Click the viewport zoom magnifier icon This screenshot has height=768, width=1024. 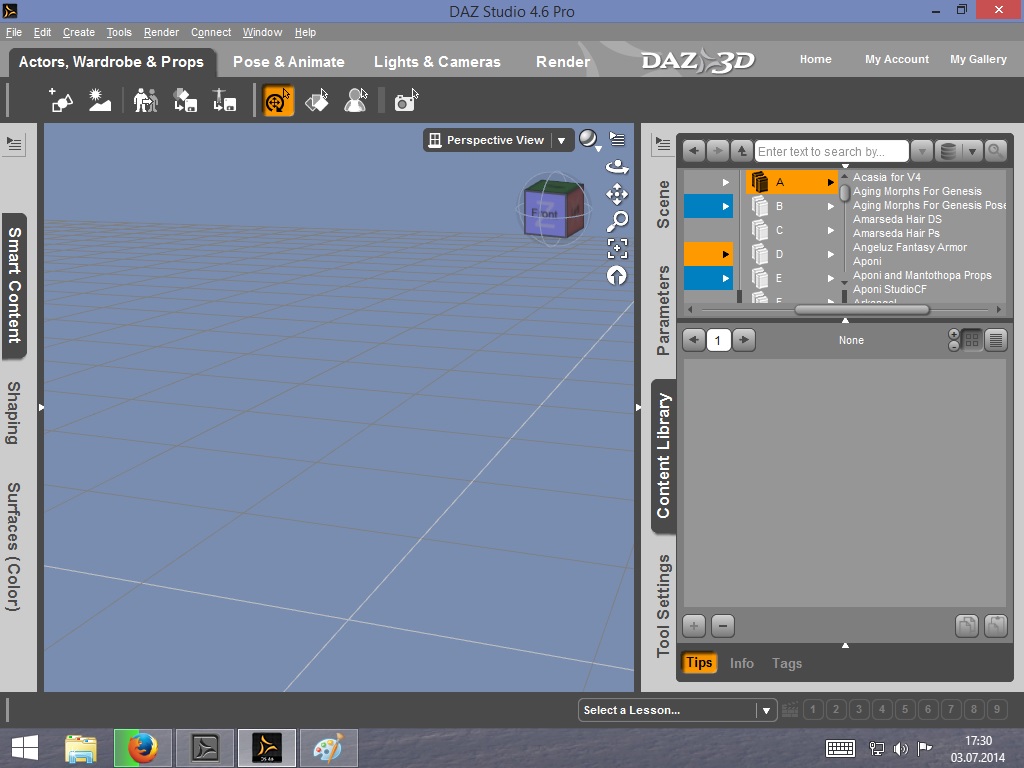617,221
